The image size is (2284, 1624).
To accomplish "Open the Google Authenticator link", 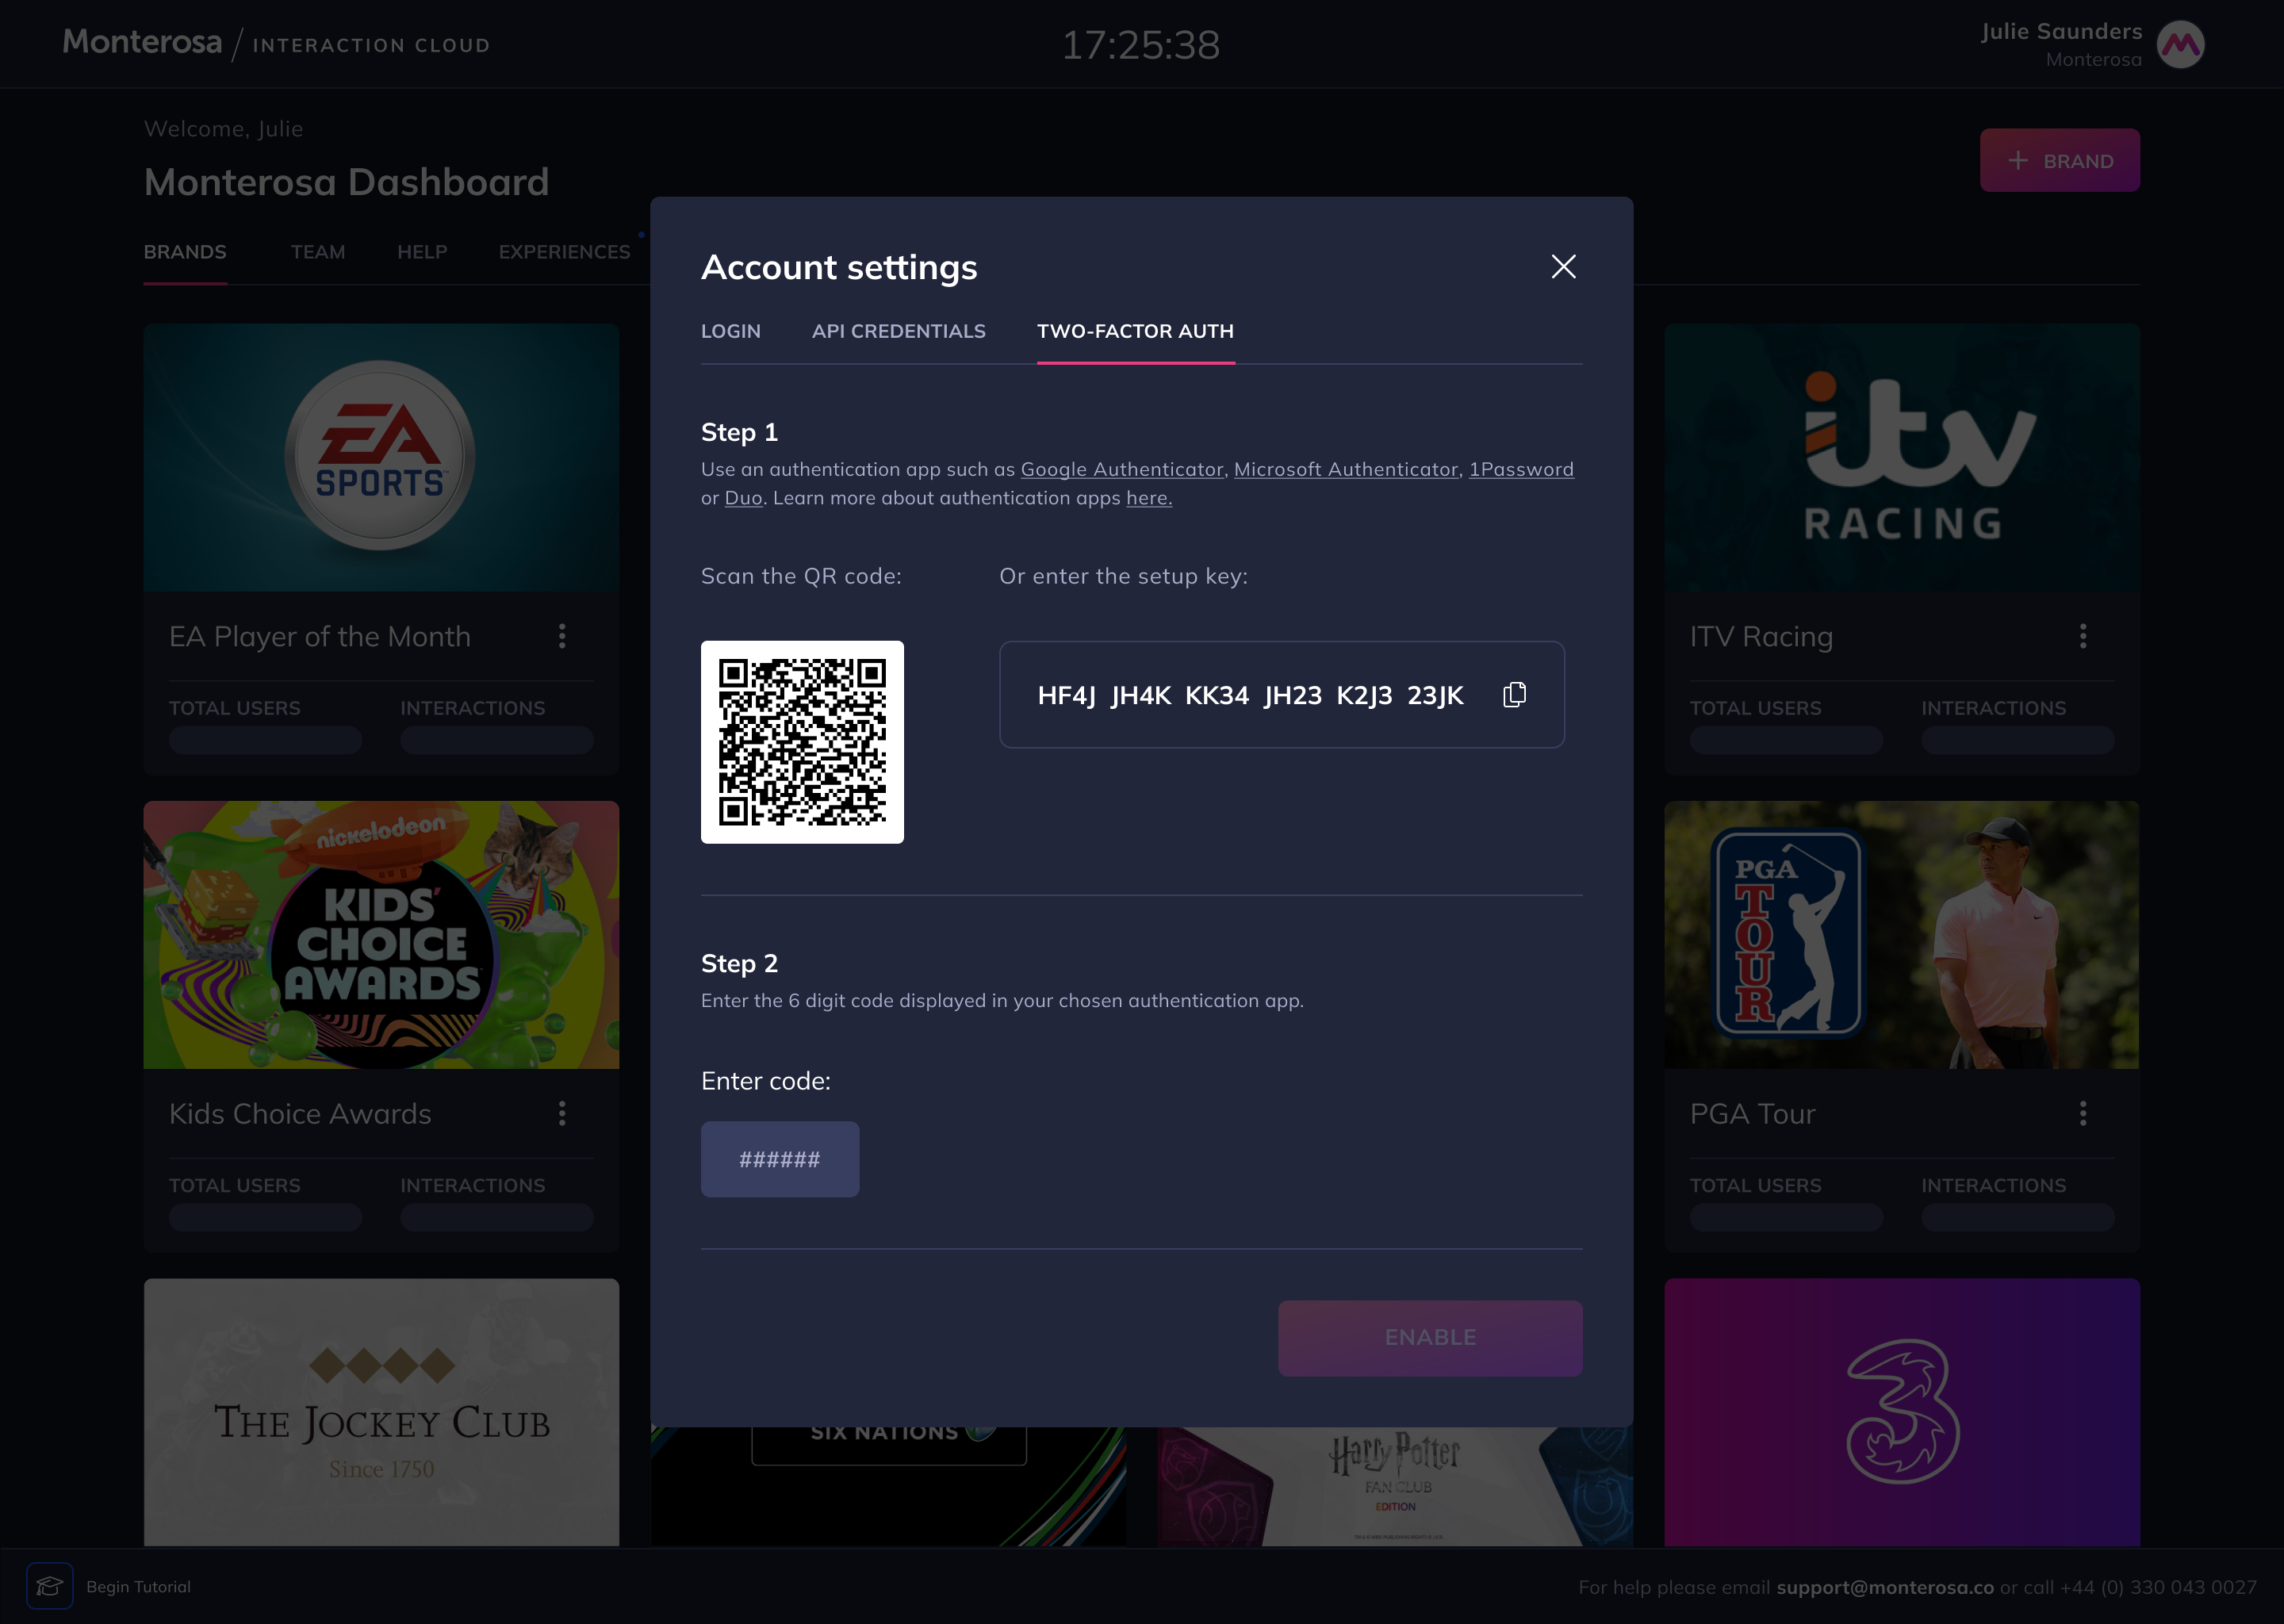I will (1122, 469).
